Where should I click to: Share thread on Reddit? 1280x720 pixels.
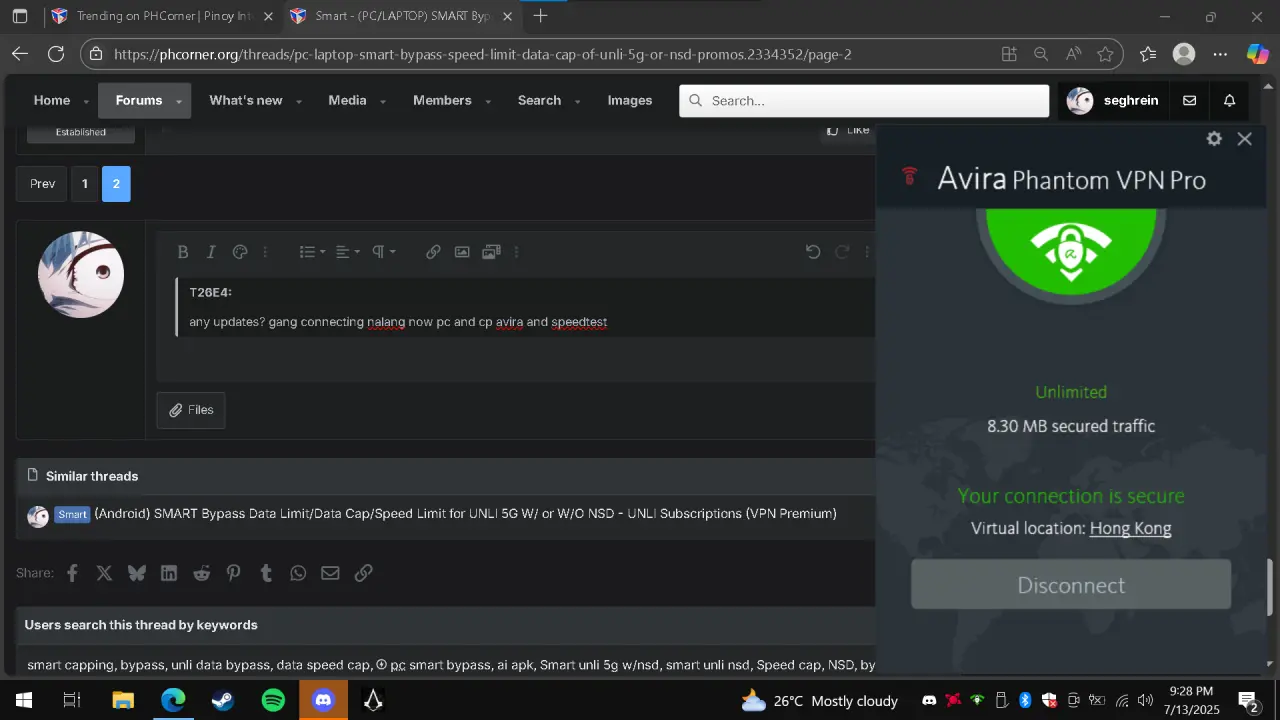point(201,573)
